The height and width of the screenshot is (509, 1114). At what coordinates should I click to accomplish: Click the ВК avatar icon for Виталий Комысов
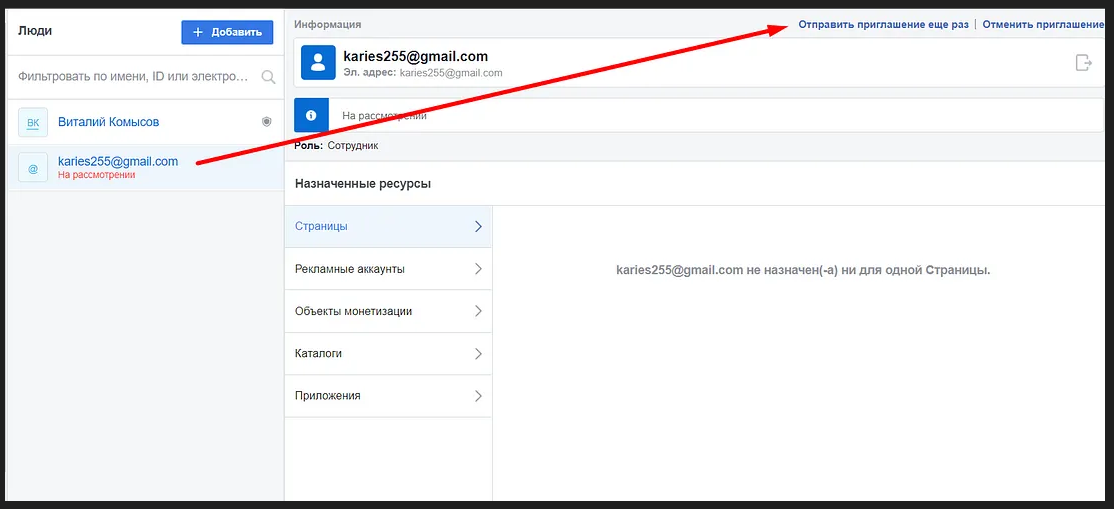coord(33,122)
